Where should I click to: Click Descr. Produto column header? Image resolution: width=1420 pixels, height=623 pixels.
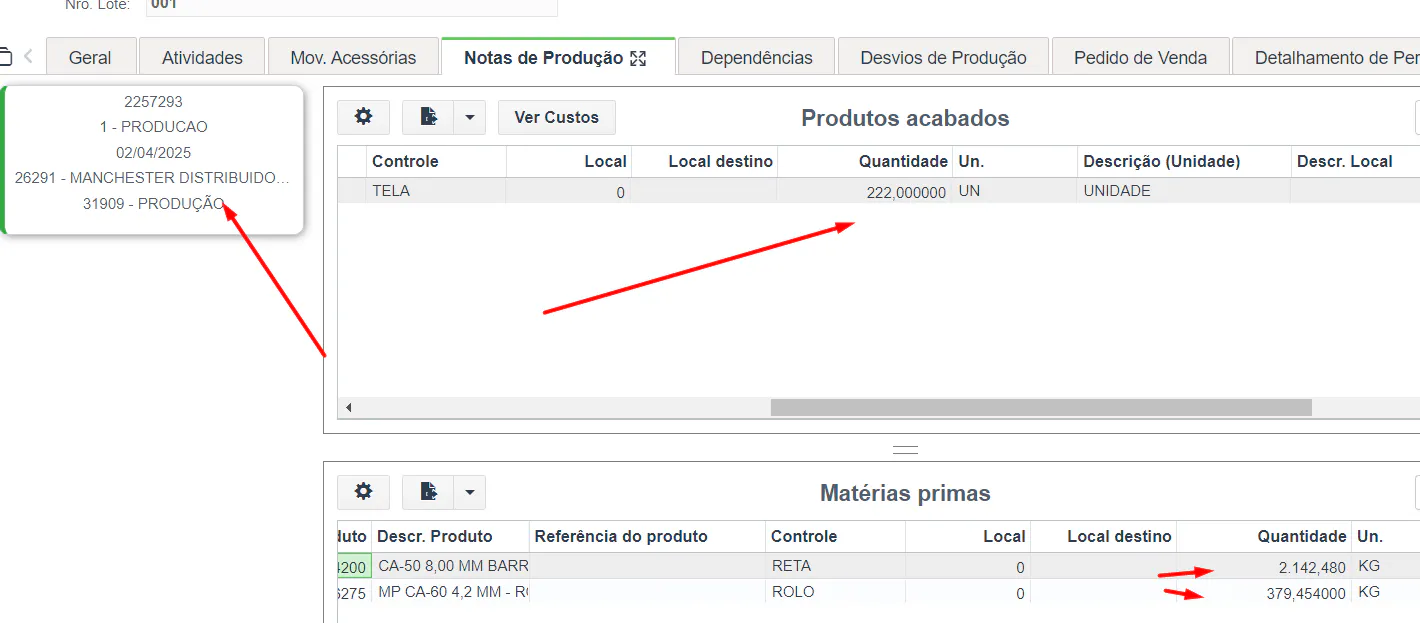(451, 536)
